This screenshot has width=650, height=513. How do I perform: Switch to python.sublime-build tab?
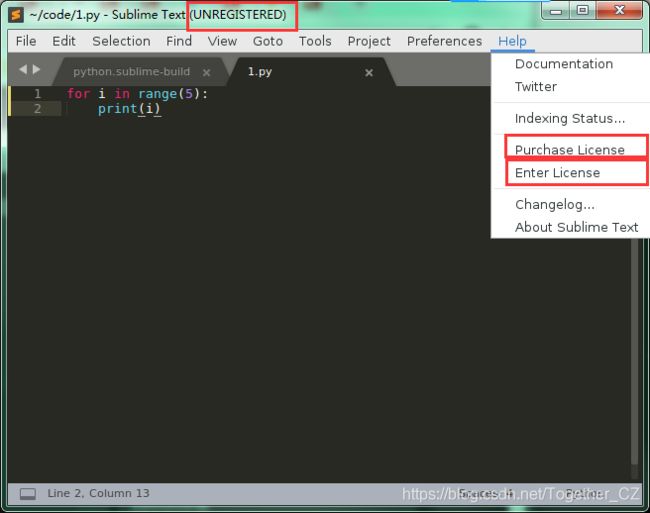(131, 72)
